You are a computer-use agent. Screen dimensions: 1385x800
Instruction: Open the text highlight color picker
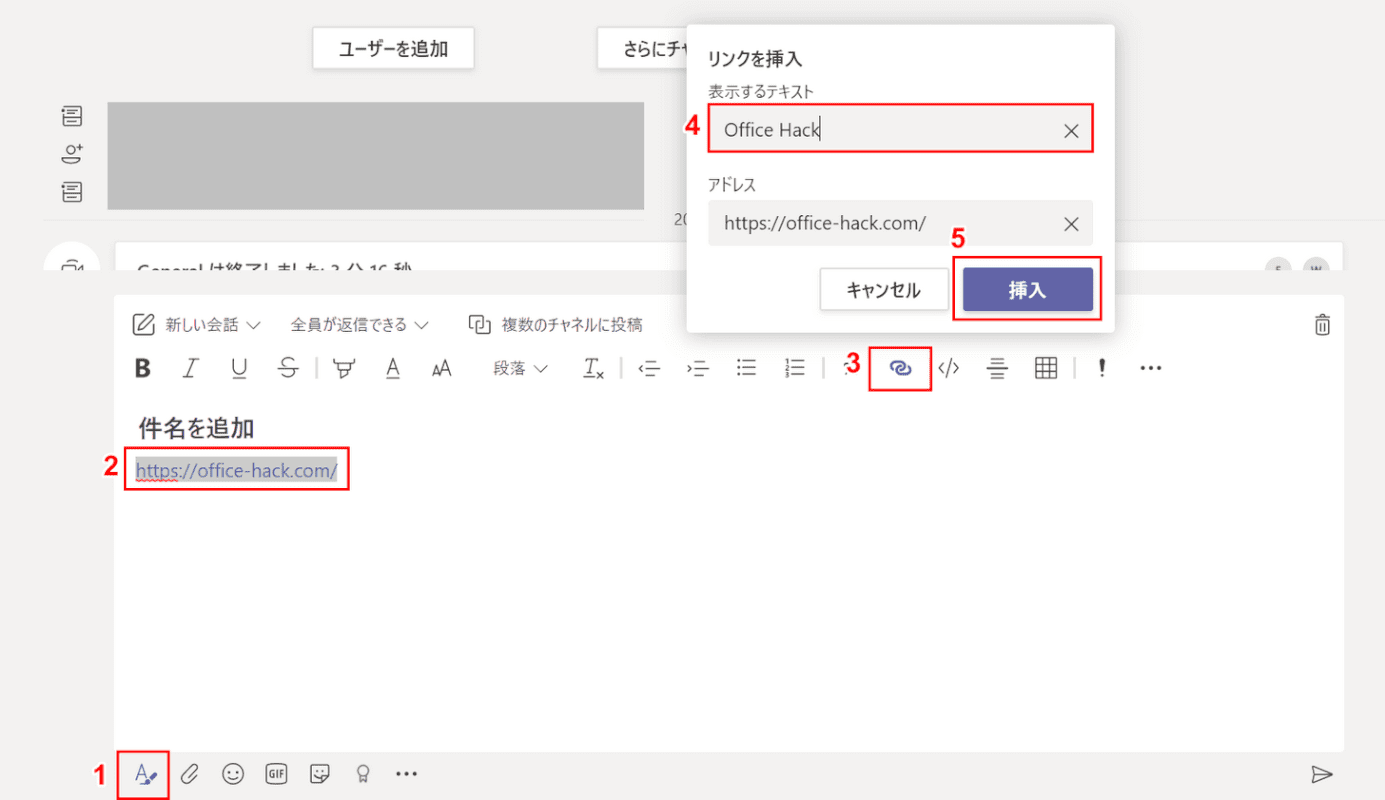click(x=344, y=368)
